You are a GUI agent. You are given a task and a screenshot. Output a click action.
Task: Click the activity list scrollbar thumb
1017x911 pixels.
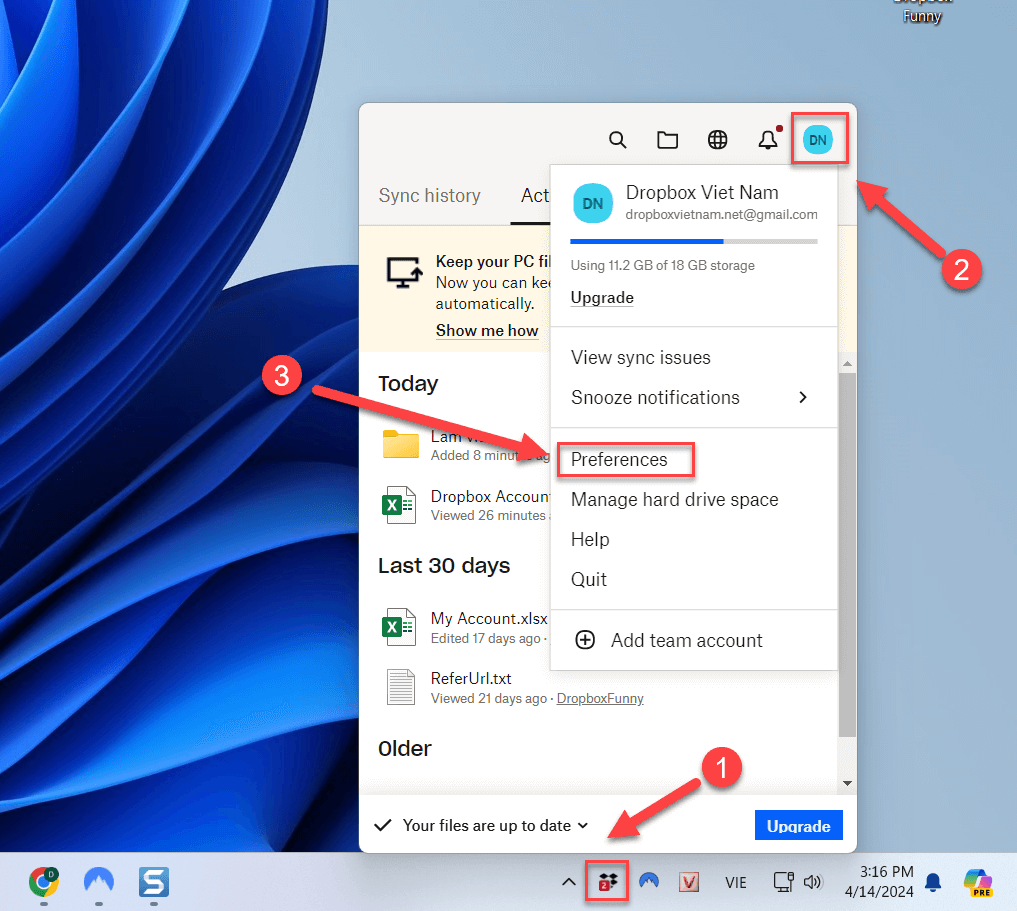click(x=847, y=554)
